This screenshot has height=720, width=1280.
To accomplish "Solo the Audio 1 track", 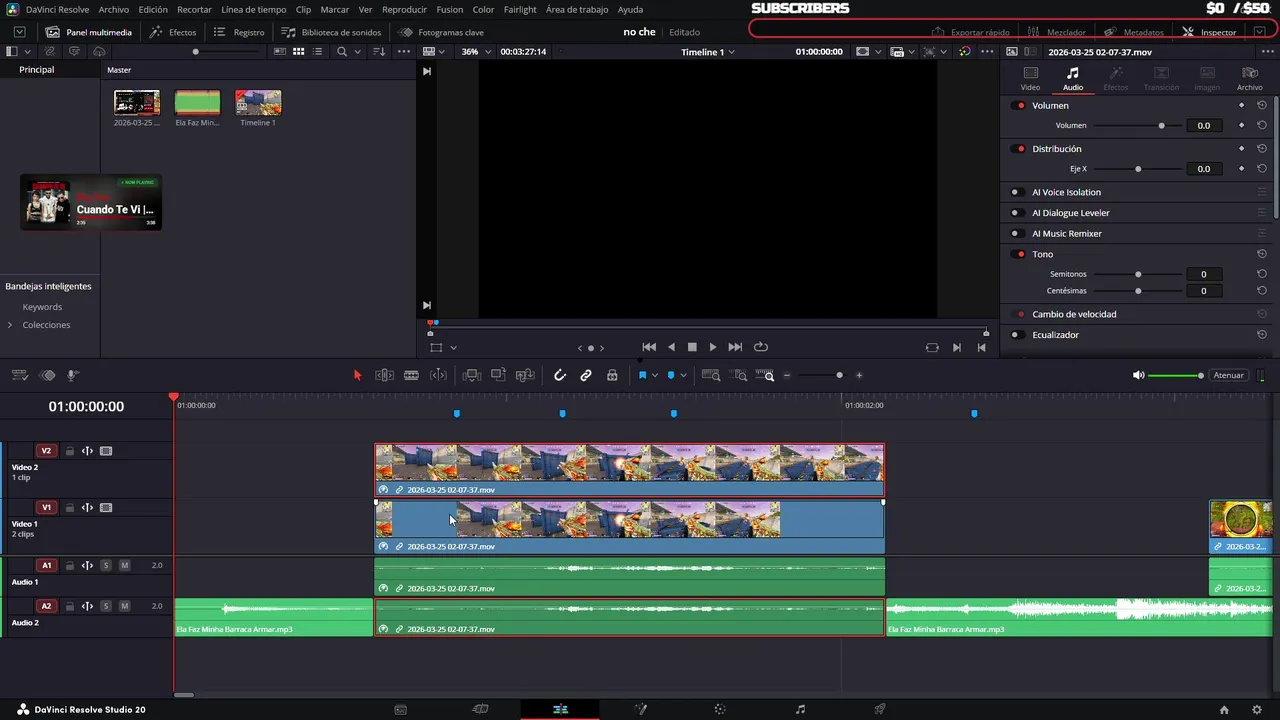I will (106, 565).
